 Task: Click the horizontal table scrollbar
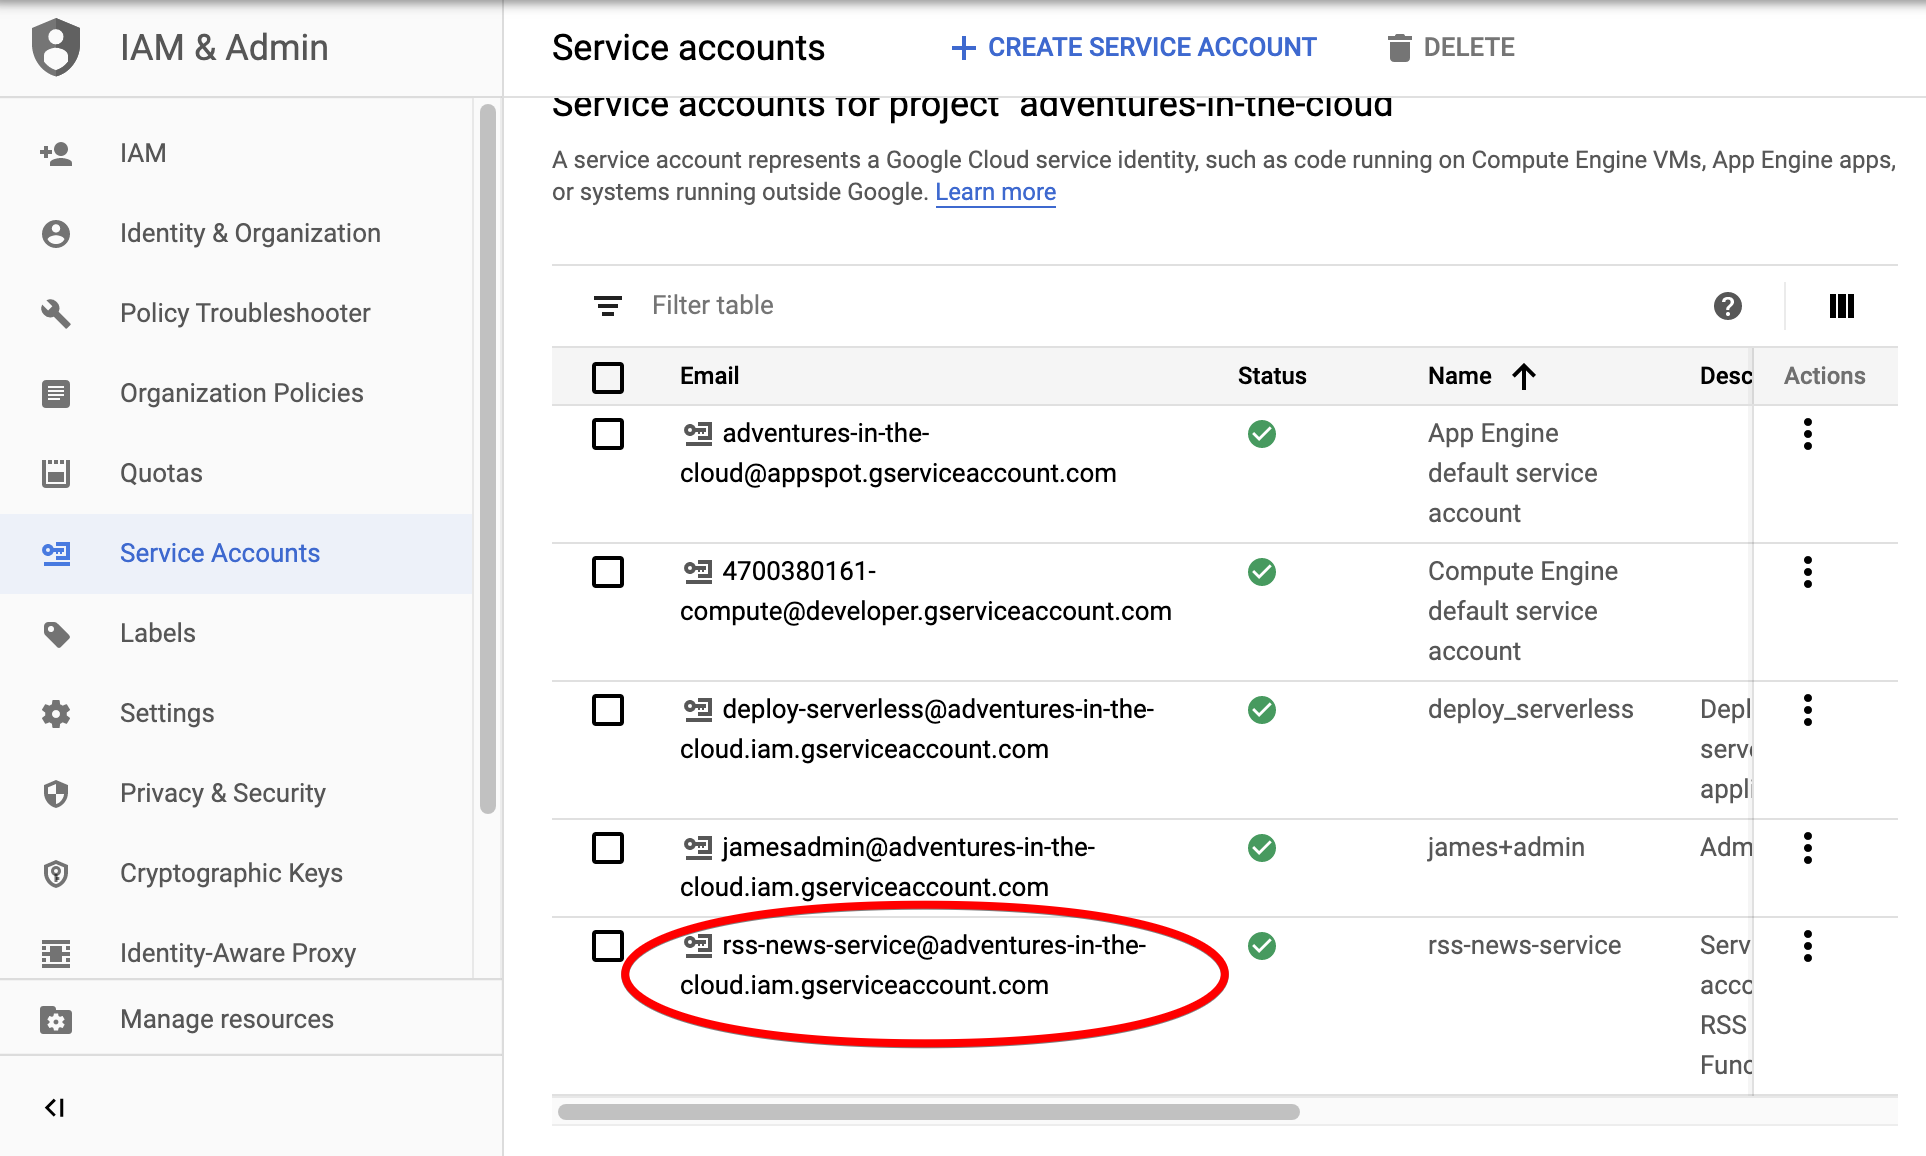tap(928, 1112)
